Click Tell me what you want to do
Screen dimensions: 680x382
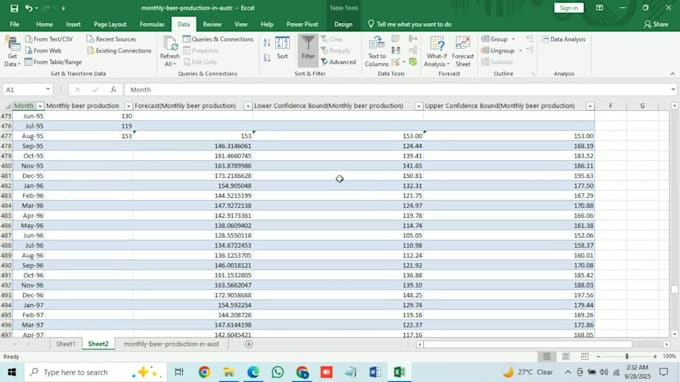(x=410, y=24)
